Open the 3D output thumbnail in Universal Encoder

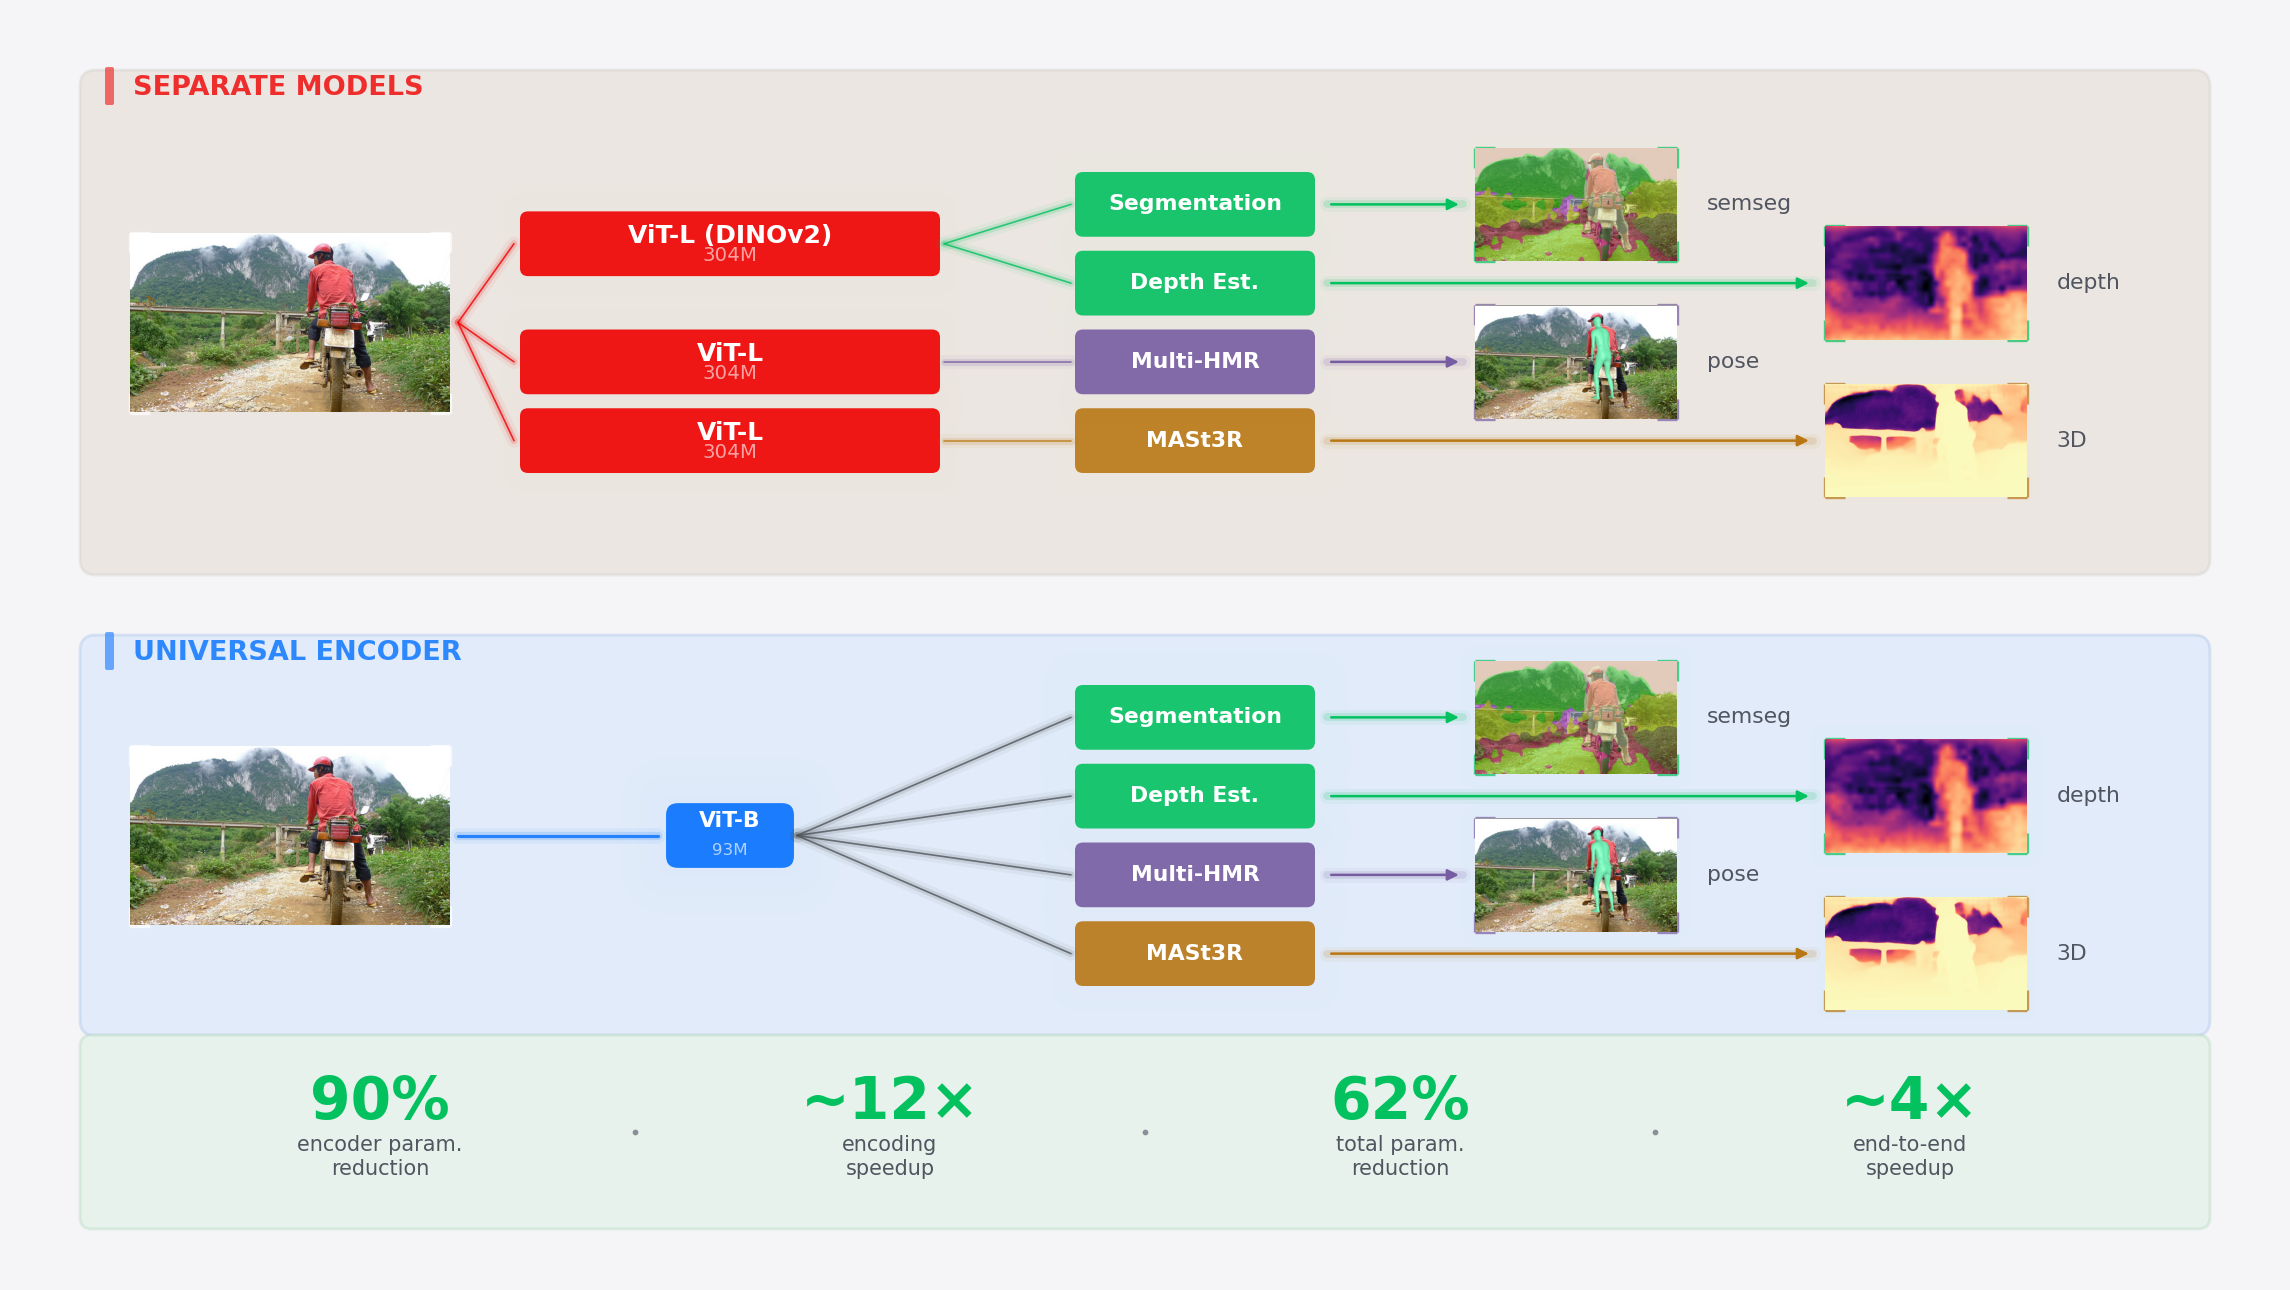[1926, 953]
